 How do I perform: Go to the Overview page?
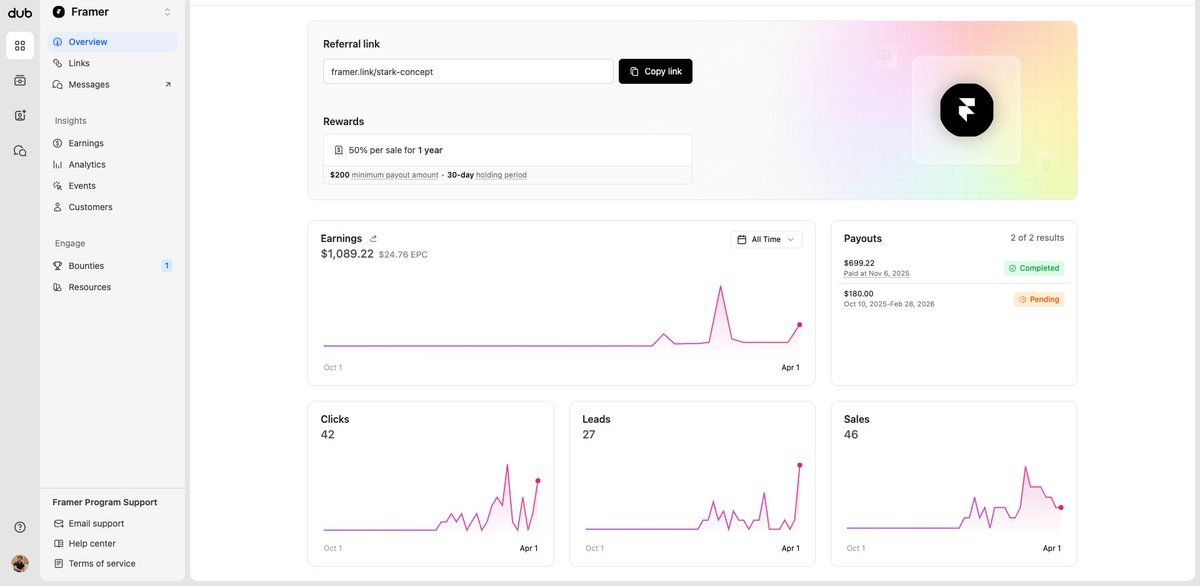[112, 42]
